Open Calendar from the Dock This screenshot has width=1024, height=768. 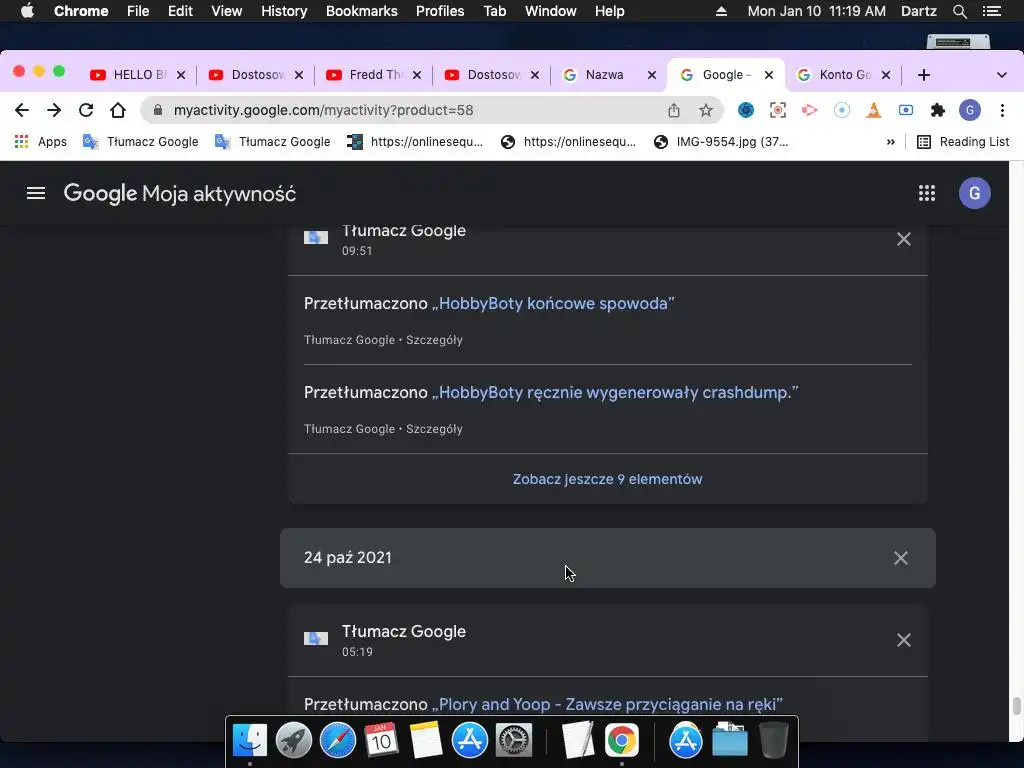[381, 741]
